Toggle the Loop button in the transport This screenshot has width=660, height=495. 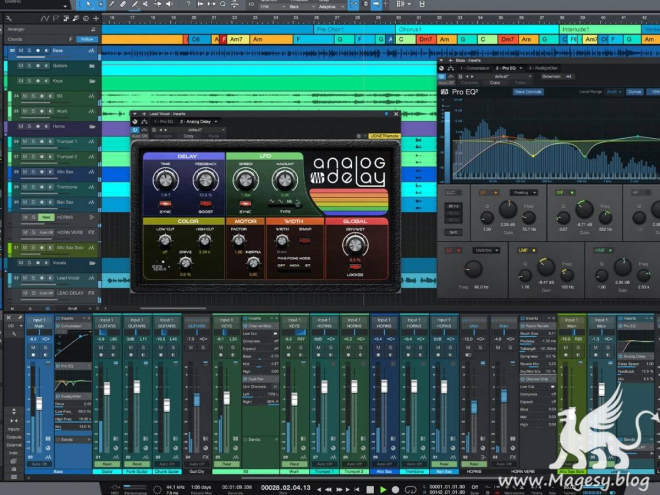click(x=410, y=490)
